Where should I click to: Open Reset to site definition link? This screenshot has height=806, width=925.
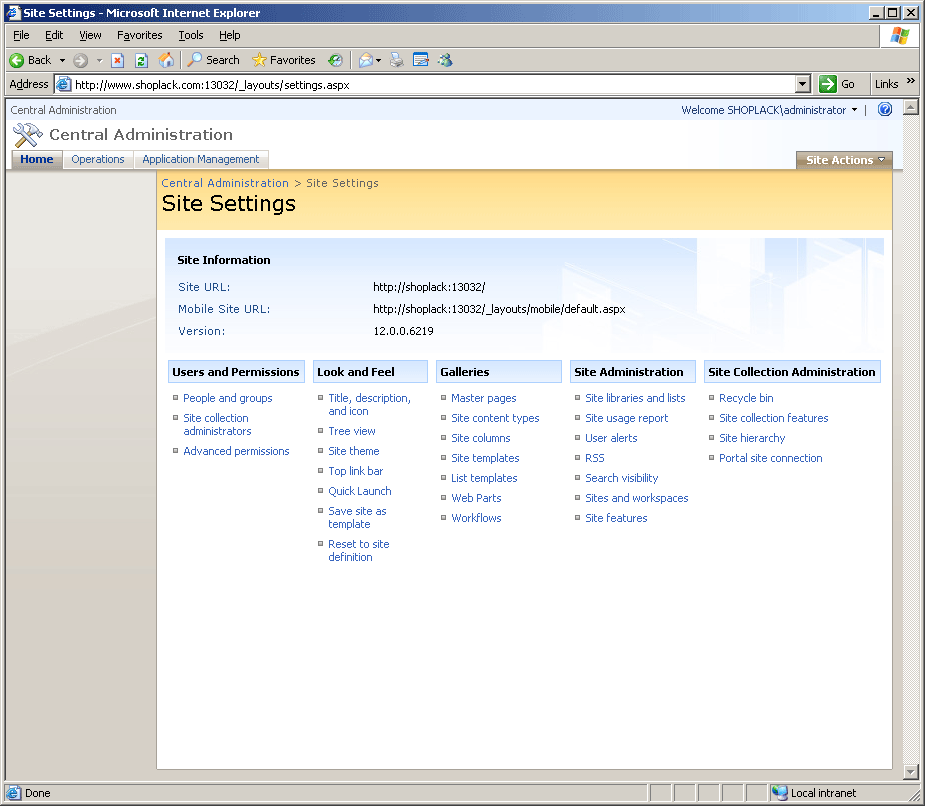(359, 551)
